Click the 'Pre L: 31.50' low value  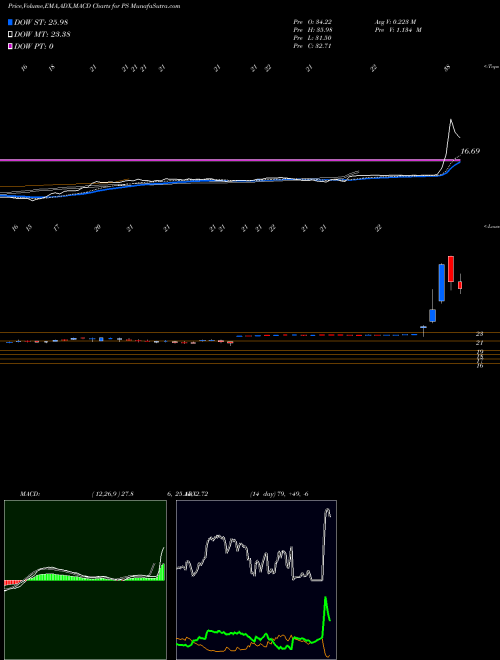pyautogui.click(x=312, y=38)
